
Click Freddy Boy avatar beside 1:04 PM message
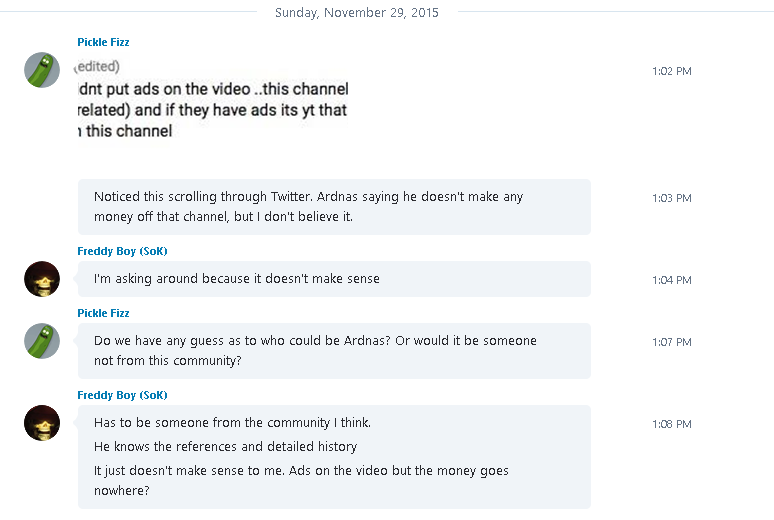point(42,279)
